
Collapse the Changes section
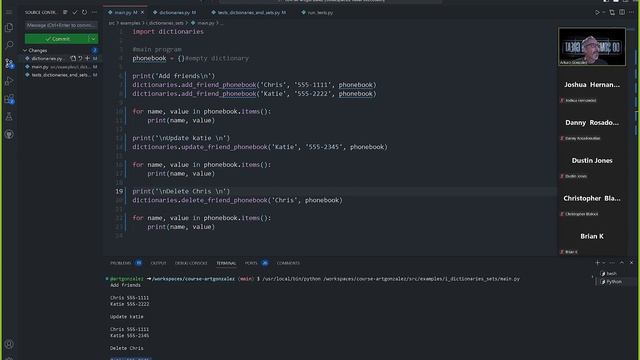25,50
